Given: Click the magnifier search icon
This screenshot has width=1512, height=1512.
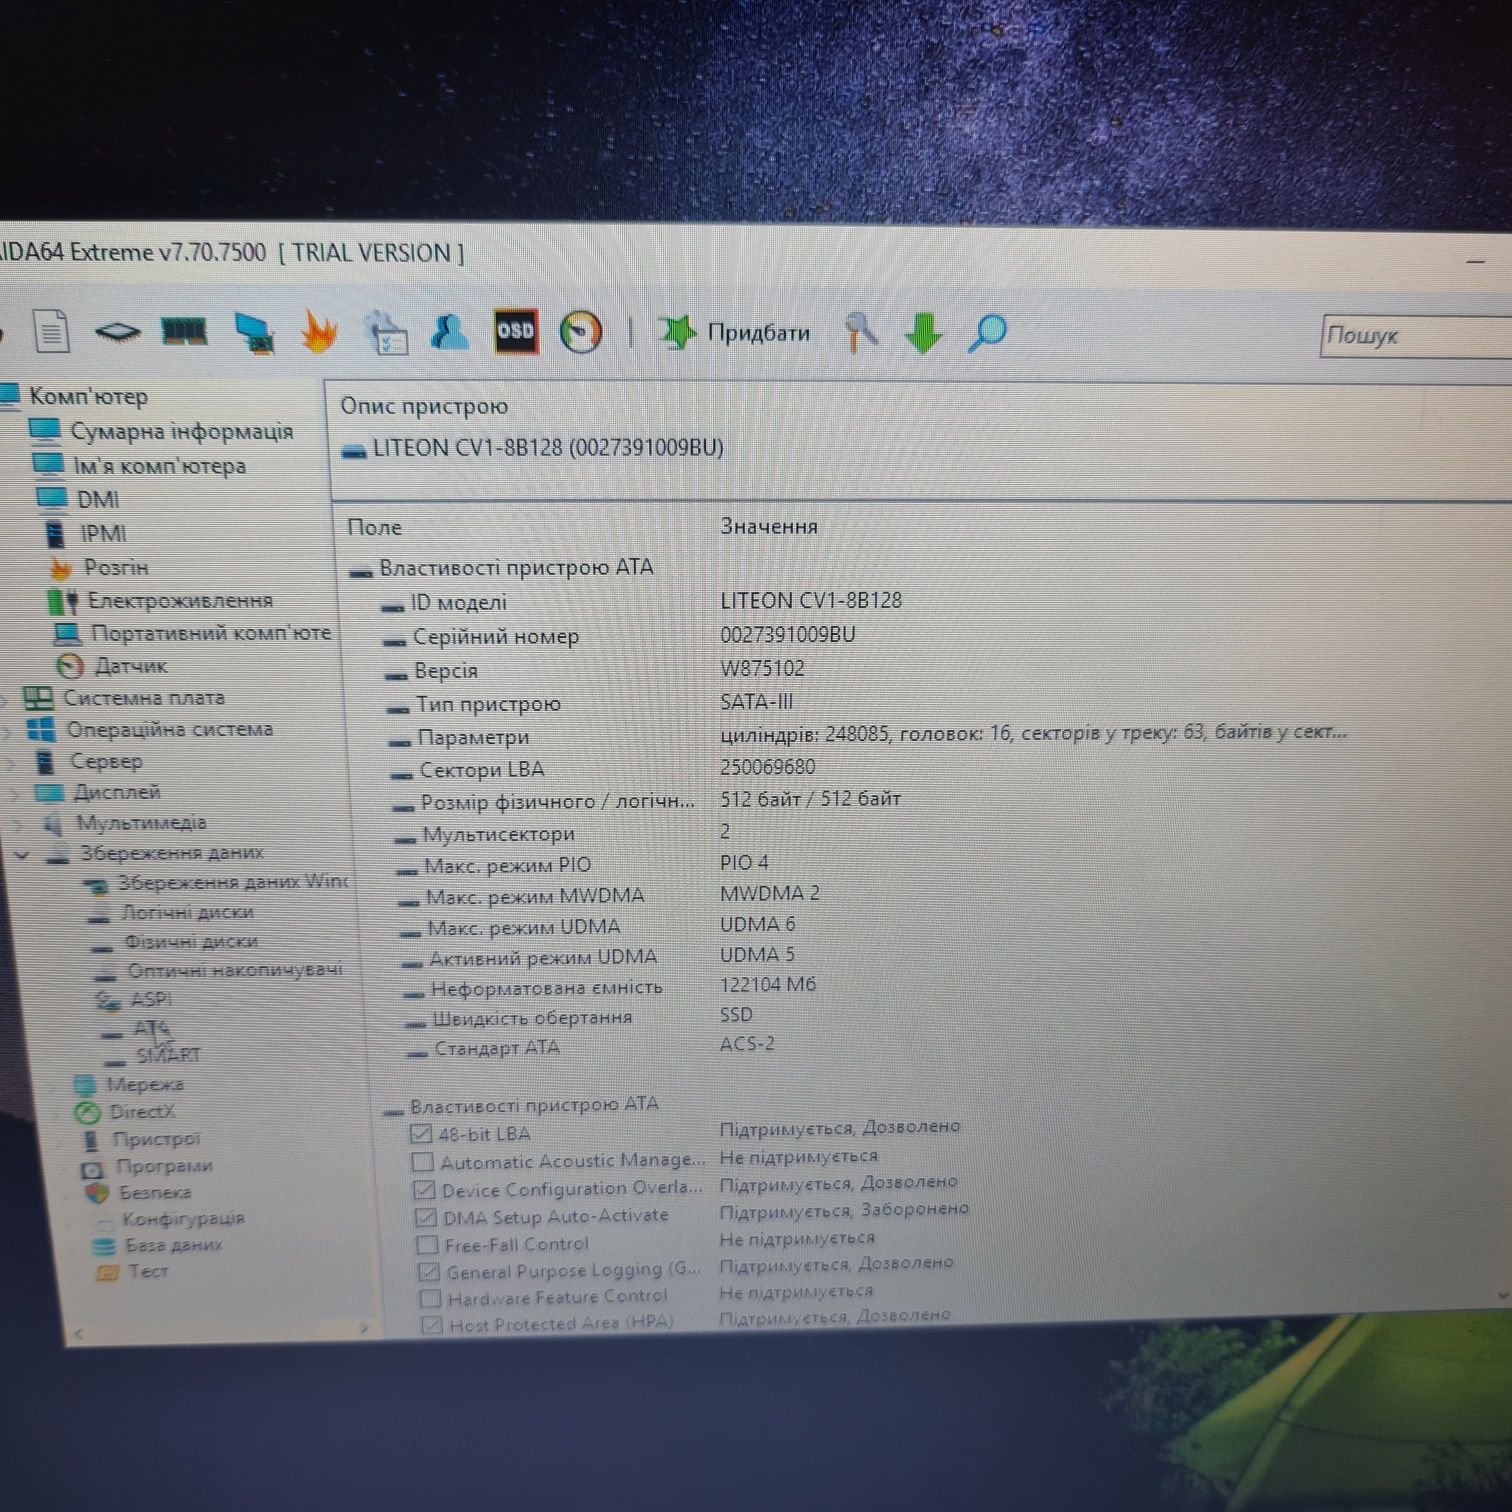Looking at the screenshot, I should click(987, 333).
